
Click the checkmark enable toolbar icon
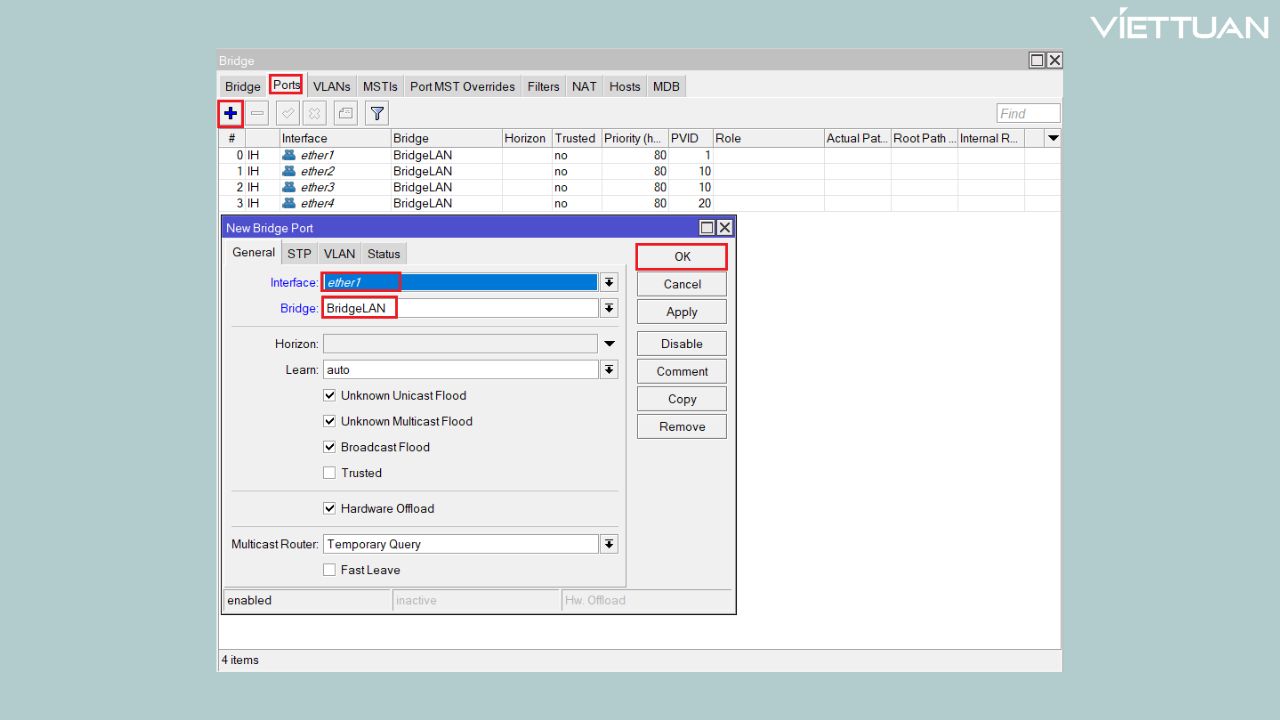(287, 113)
